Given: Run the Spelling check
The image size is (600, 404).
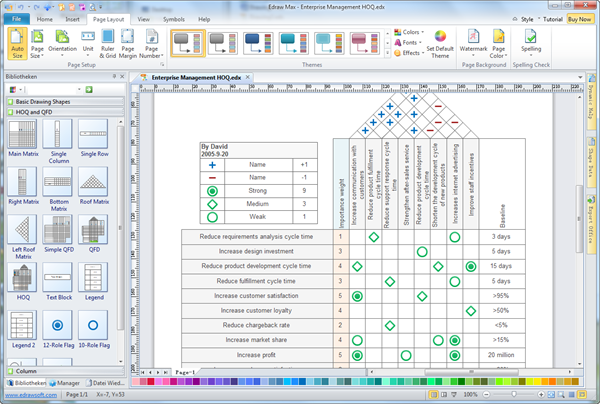Looking at the screenshot, I should [x=531, y=44].
